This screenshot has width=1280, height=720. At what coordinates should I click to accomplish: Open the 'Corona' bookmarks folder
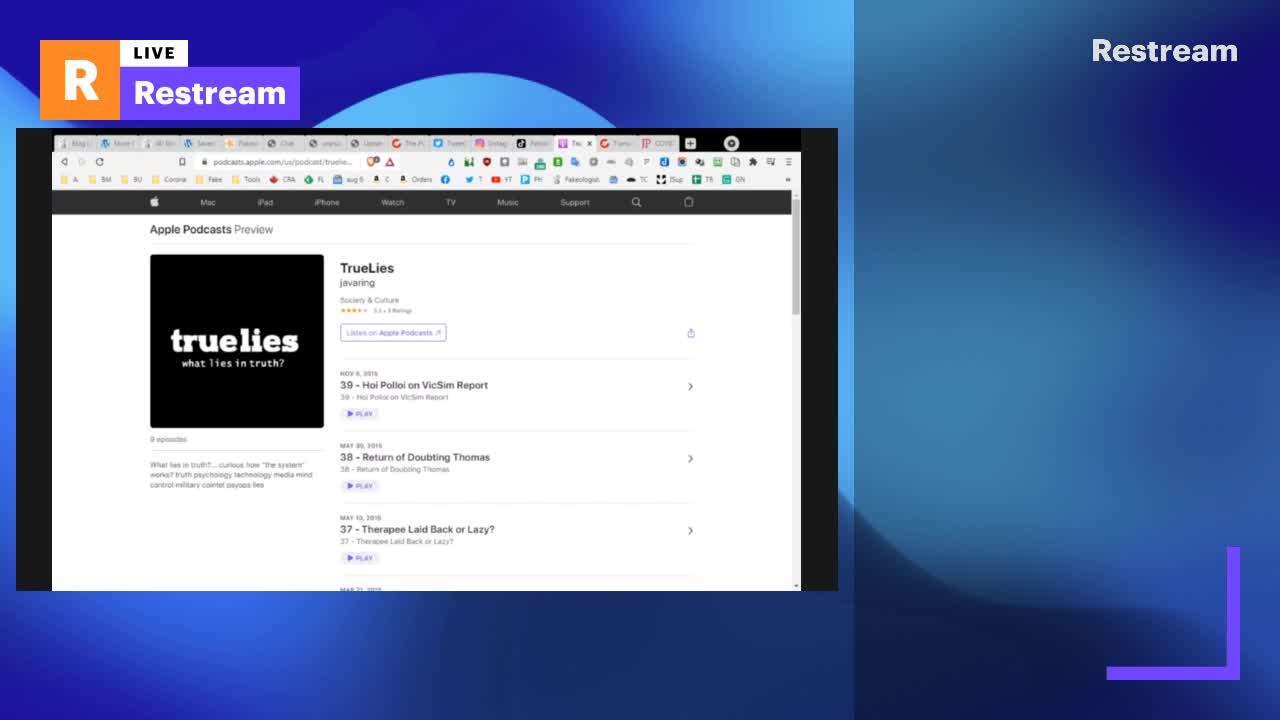click(169, 180)
